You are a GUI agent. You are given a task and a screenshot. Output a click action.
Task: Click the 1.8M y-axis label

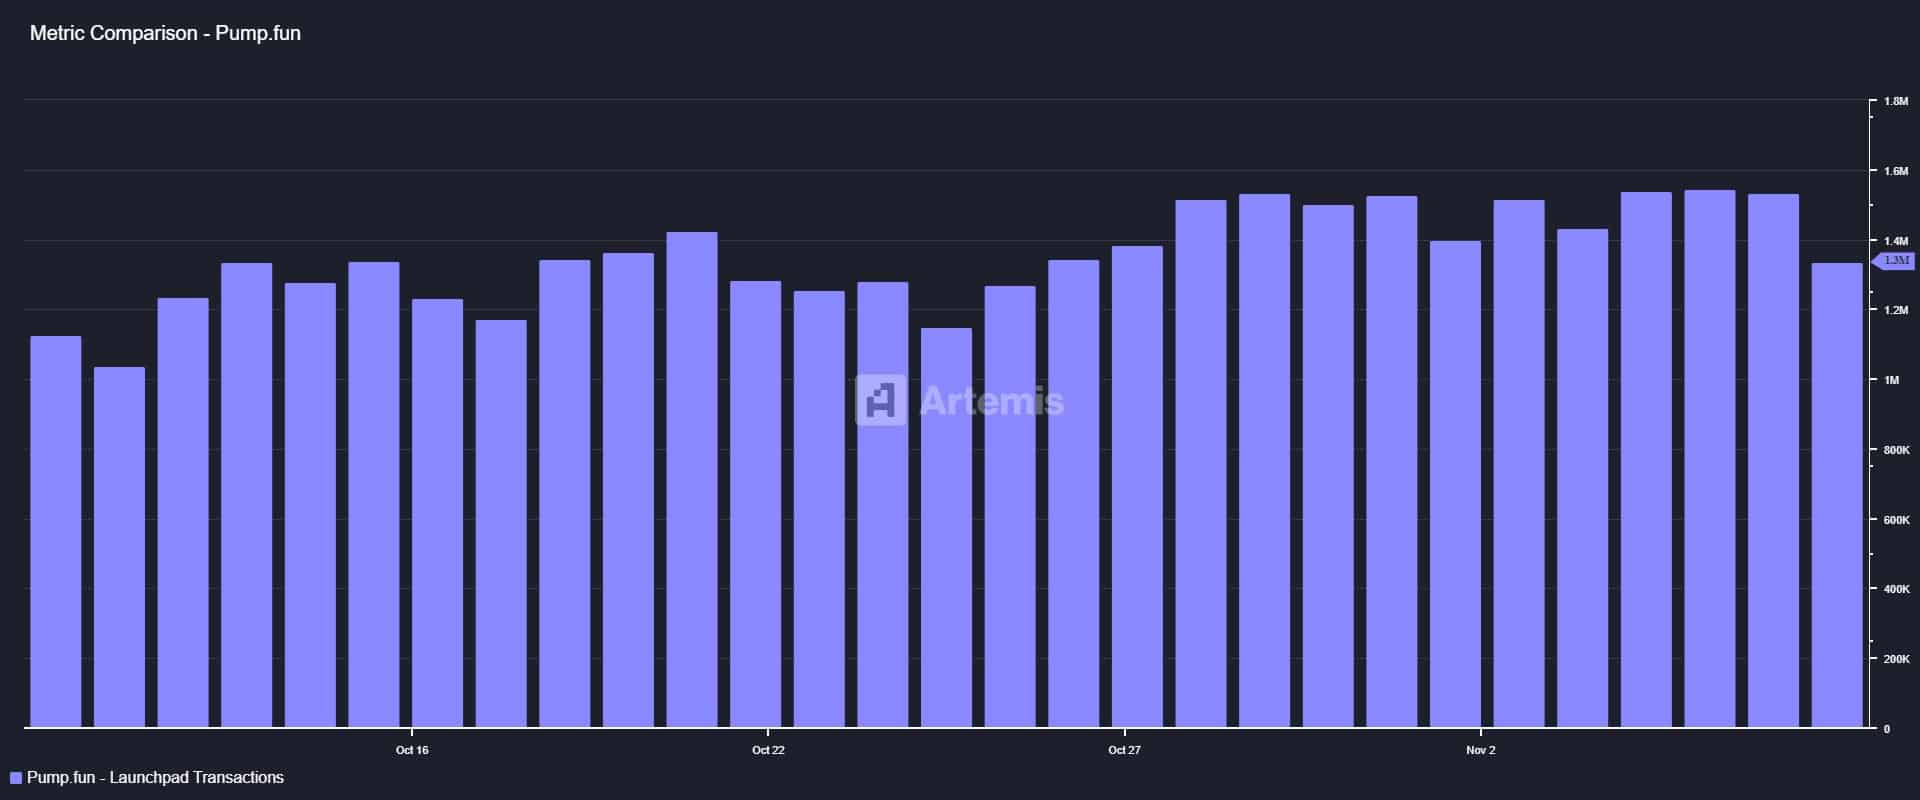pyautogui.click(x=1896, y=102)
